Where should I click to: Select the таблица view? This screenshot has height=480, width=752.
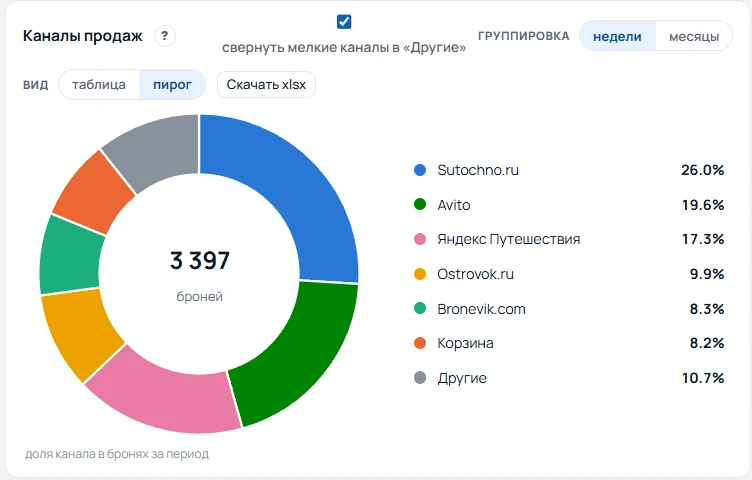pyautogui.click(x=99, y=85)
